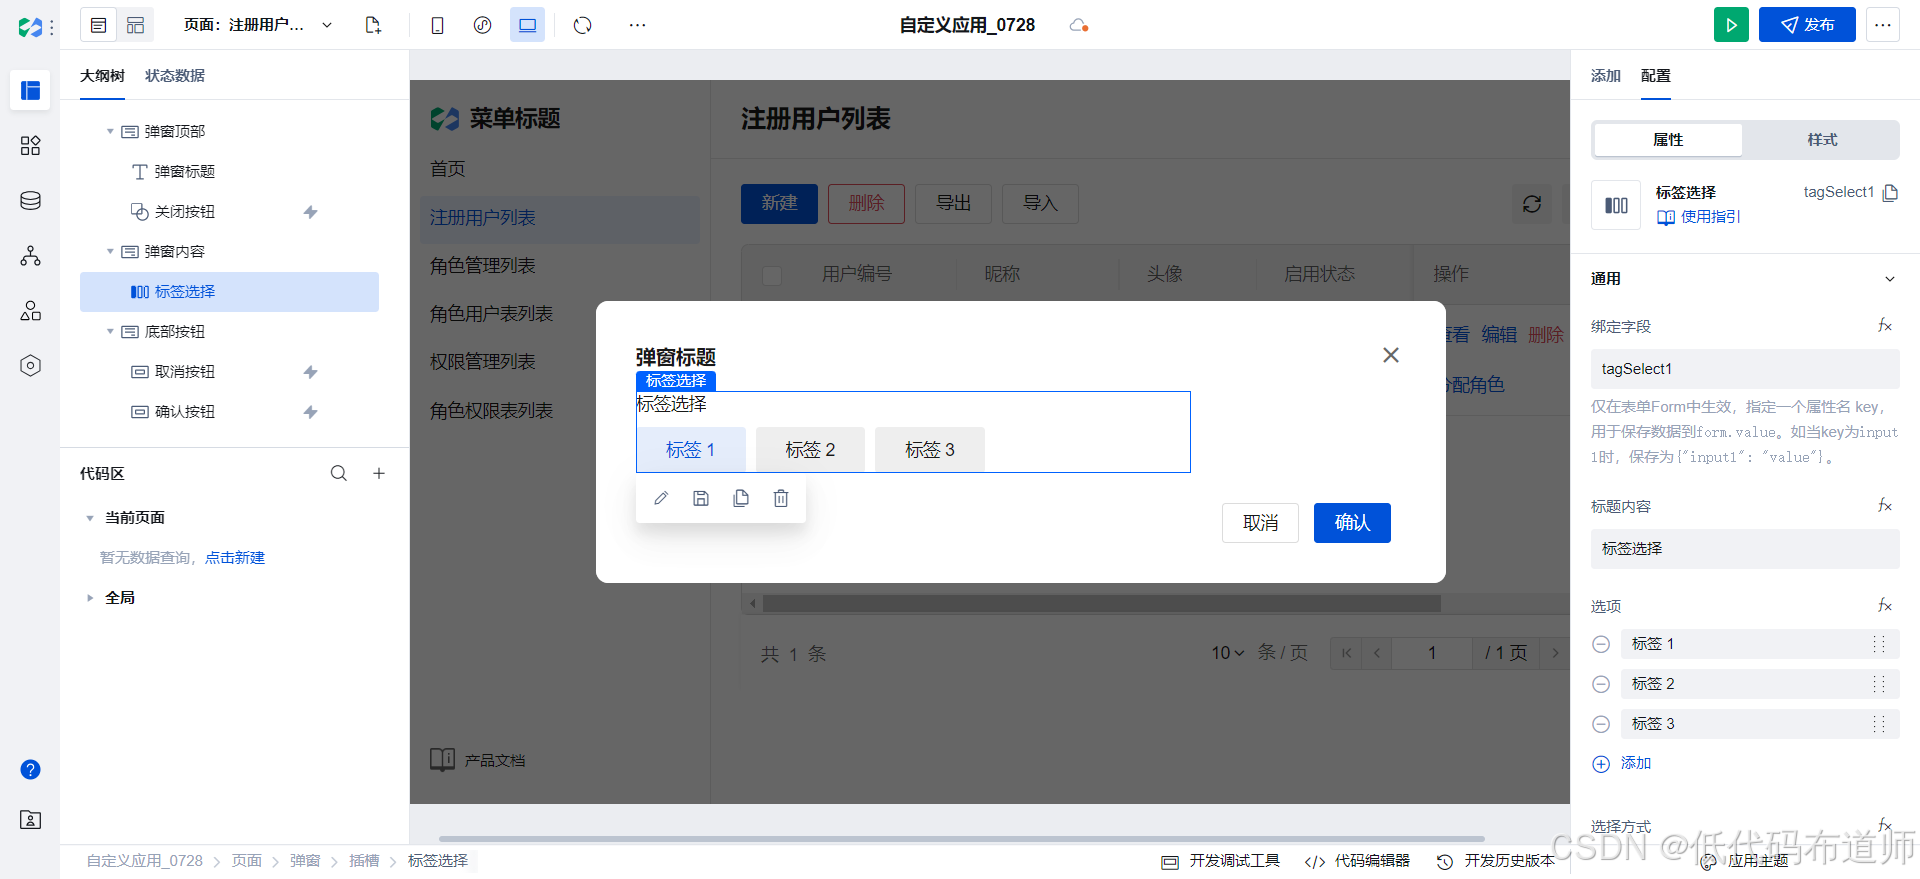Collapse the 弹窗顶部 tree node
This screenshot has height=879, width=1920.
(x=110, y=131)
